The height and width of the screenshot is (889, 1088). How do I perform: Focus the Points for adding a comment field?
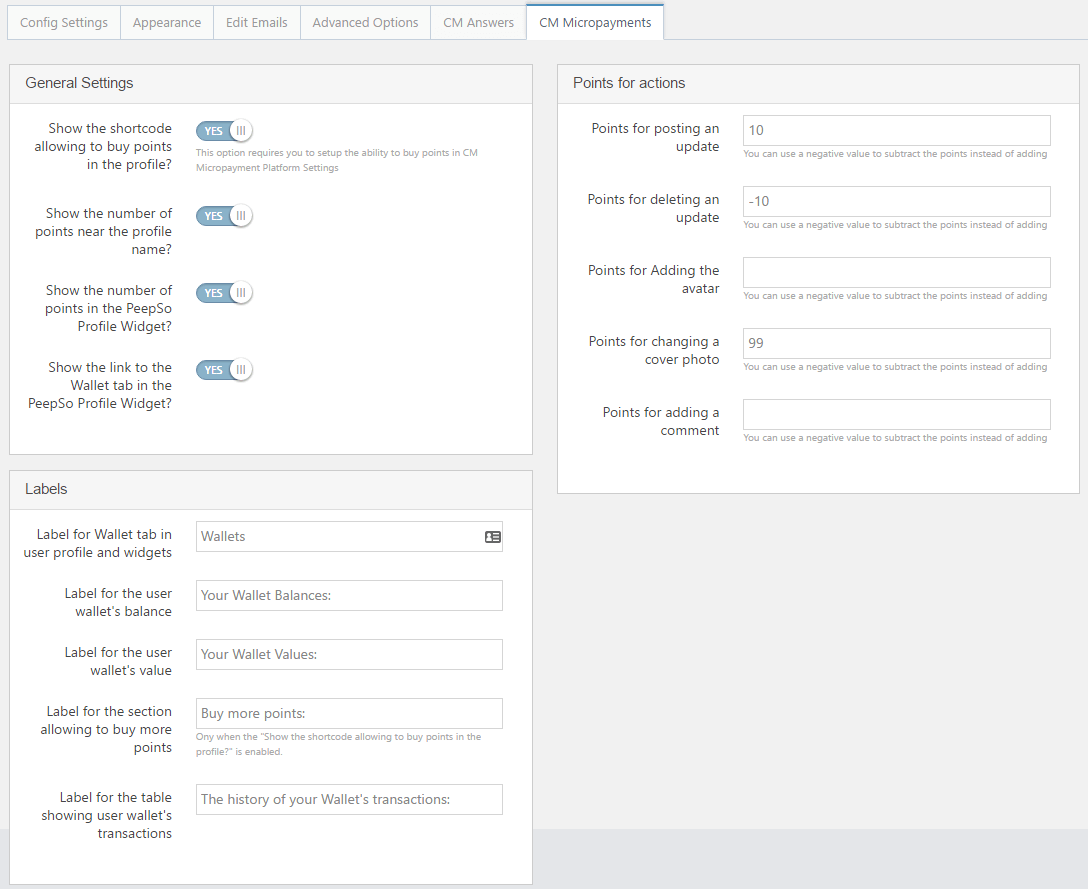click(x=896, y=415)
